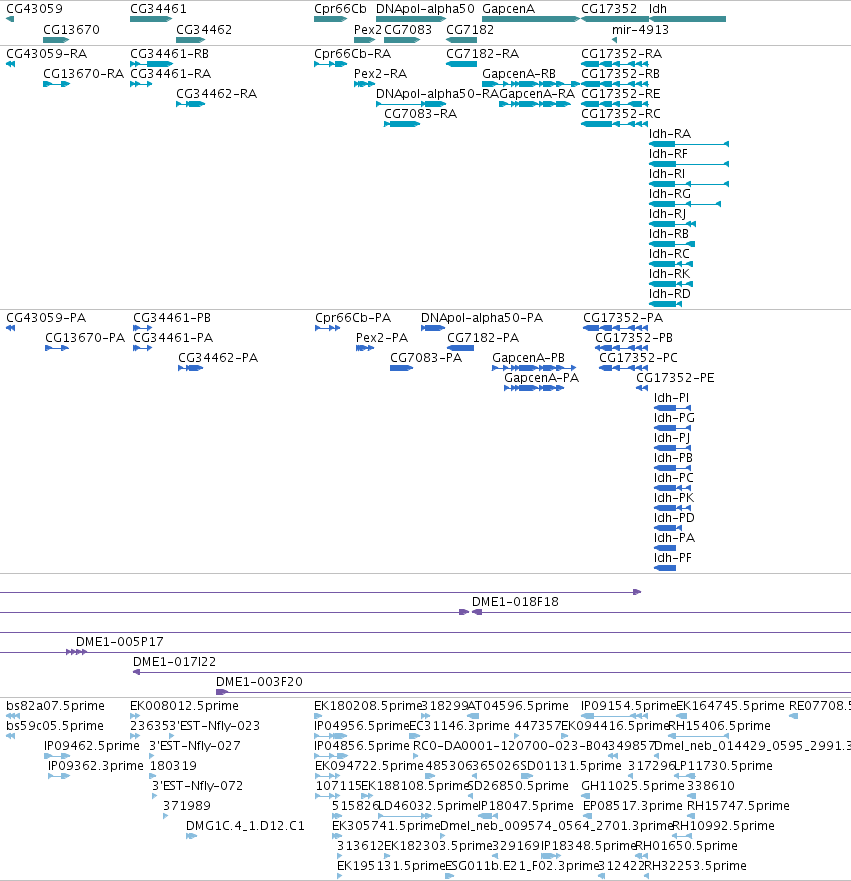Open the CG43059-RA transcript
This screenshot has width=851, height=881.
tap(10, 64)
